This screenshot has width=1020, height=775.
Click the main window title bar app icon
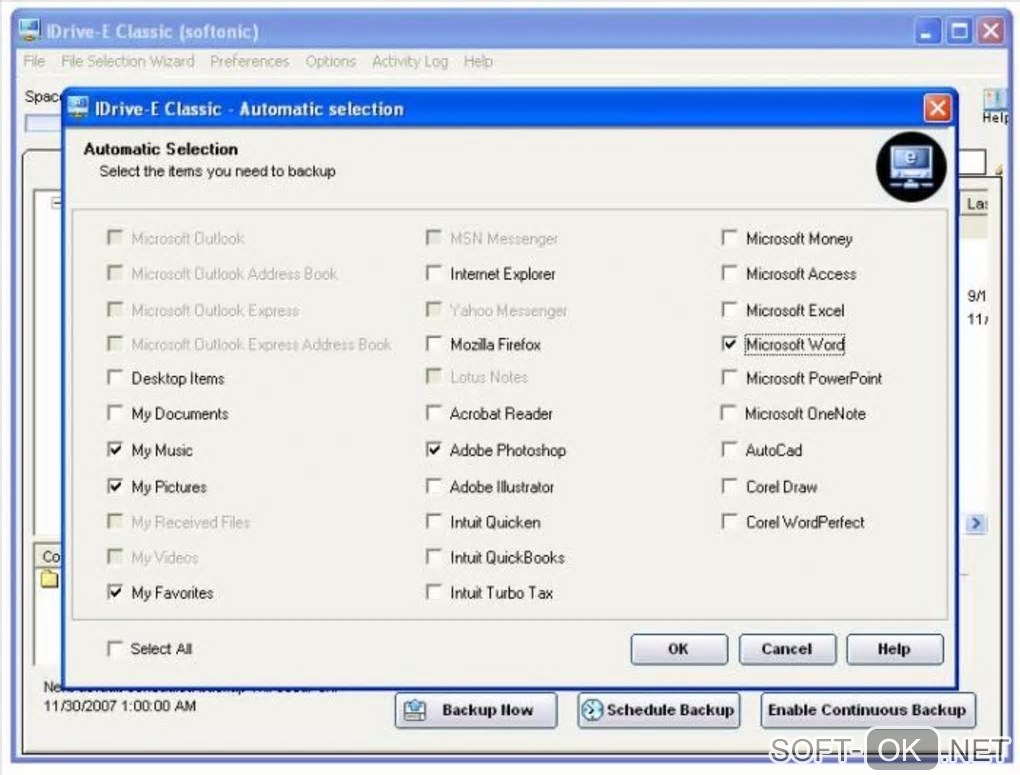coord(29,30)
